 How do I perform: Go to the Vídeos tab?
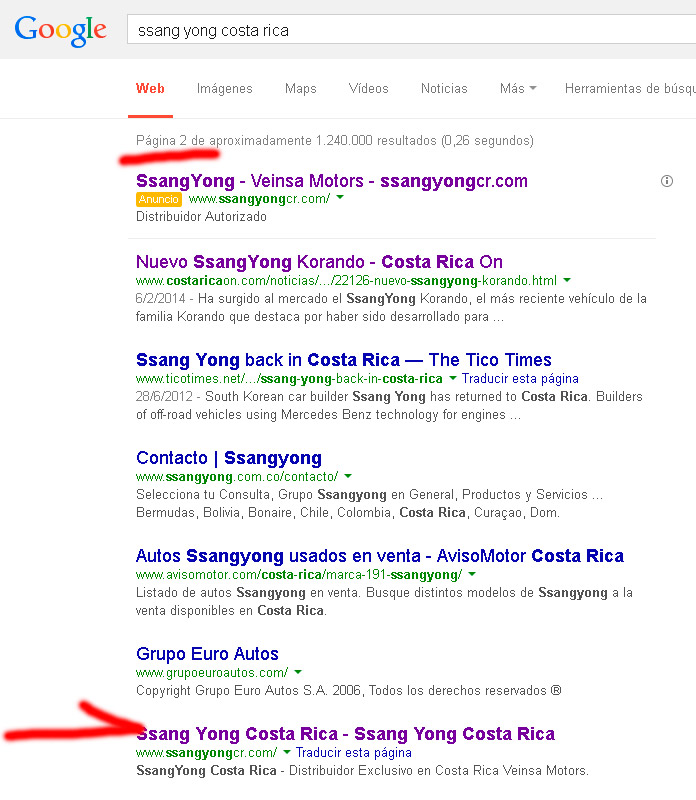click(x=368, y=89)
